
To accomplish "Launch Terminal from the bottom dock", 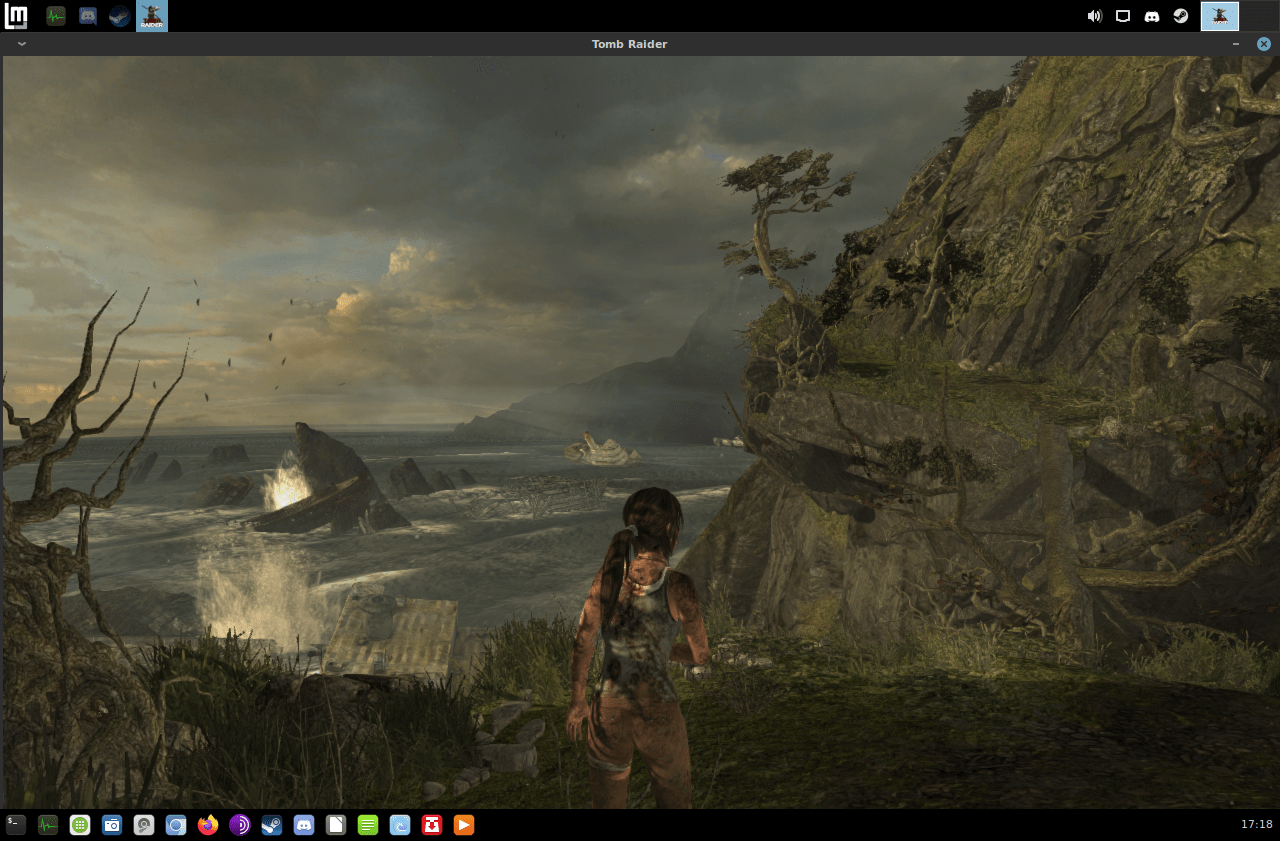I will (x=16, y=825).
